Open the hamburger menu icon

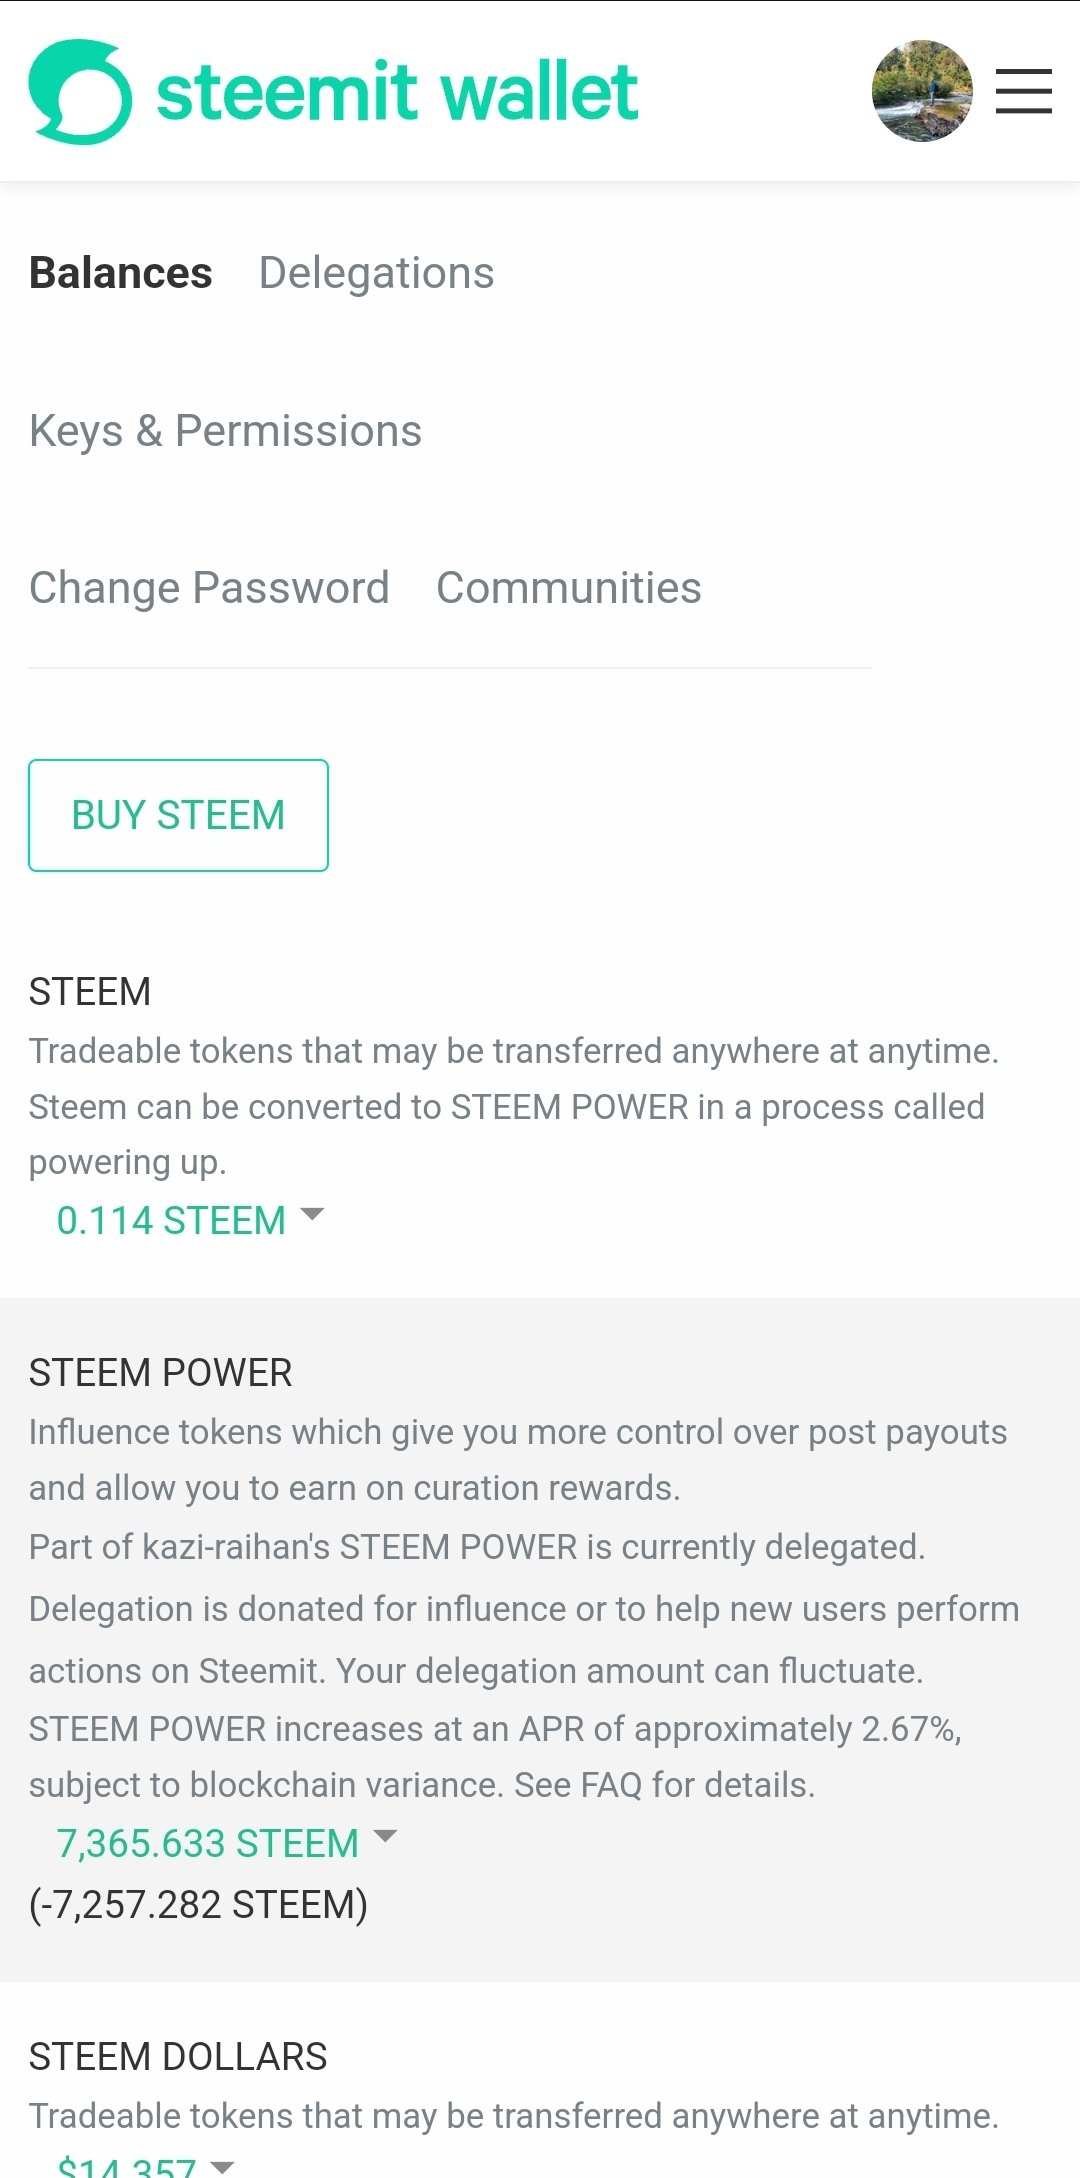point(1023,91)
